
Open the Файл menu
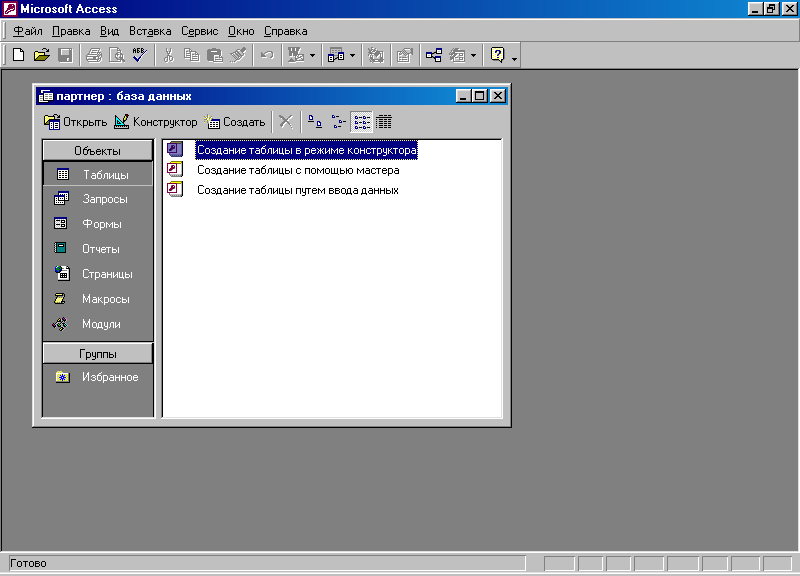(28, 31)
